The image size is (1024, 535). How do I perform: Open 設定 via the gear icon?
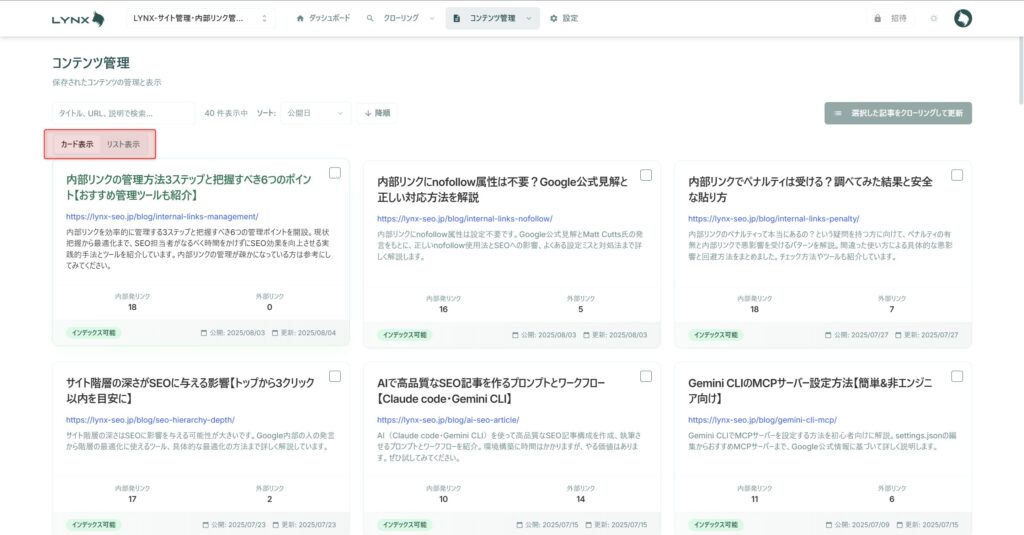tap(554, 18)
